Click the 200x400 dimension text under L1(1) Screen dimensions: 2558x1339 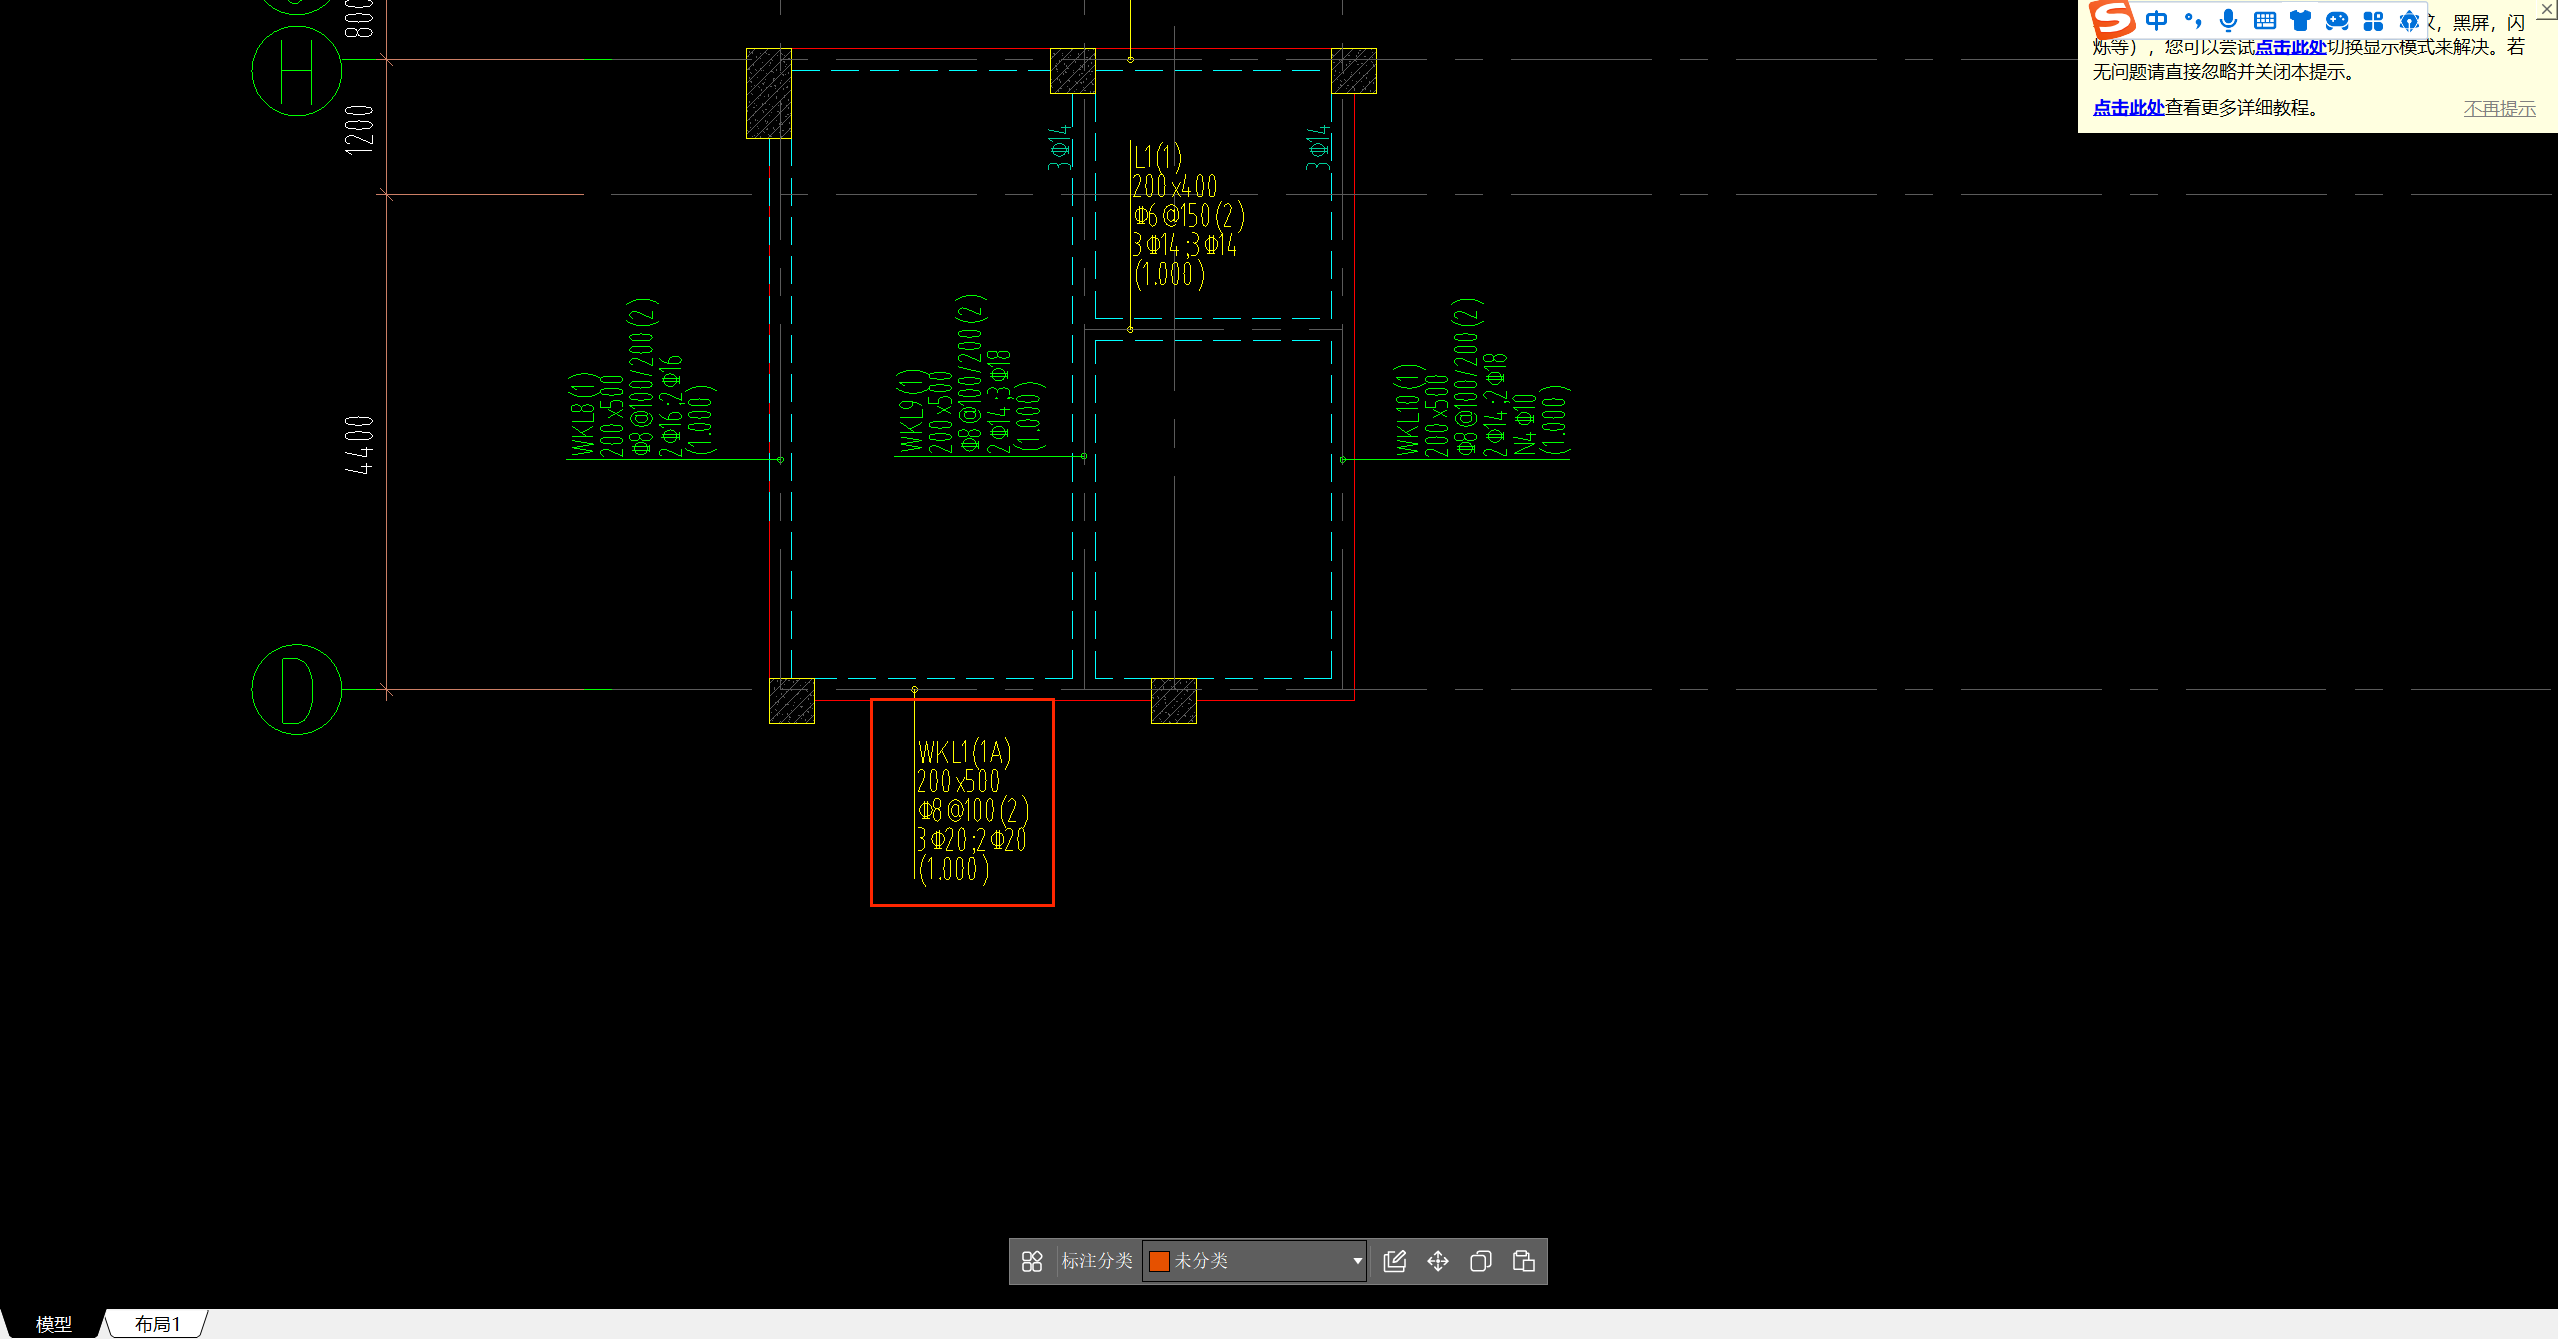coord(1175,186)
